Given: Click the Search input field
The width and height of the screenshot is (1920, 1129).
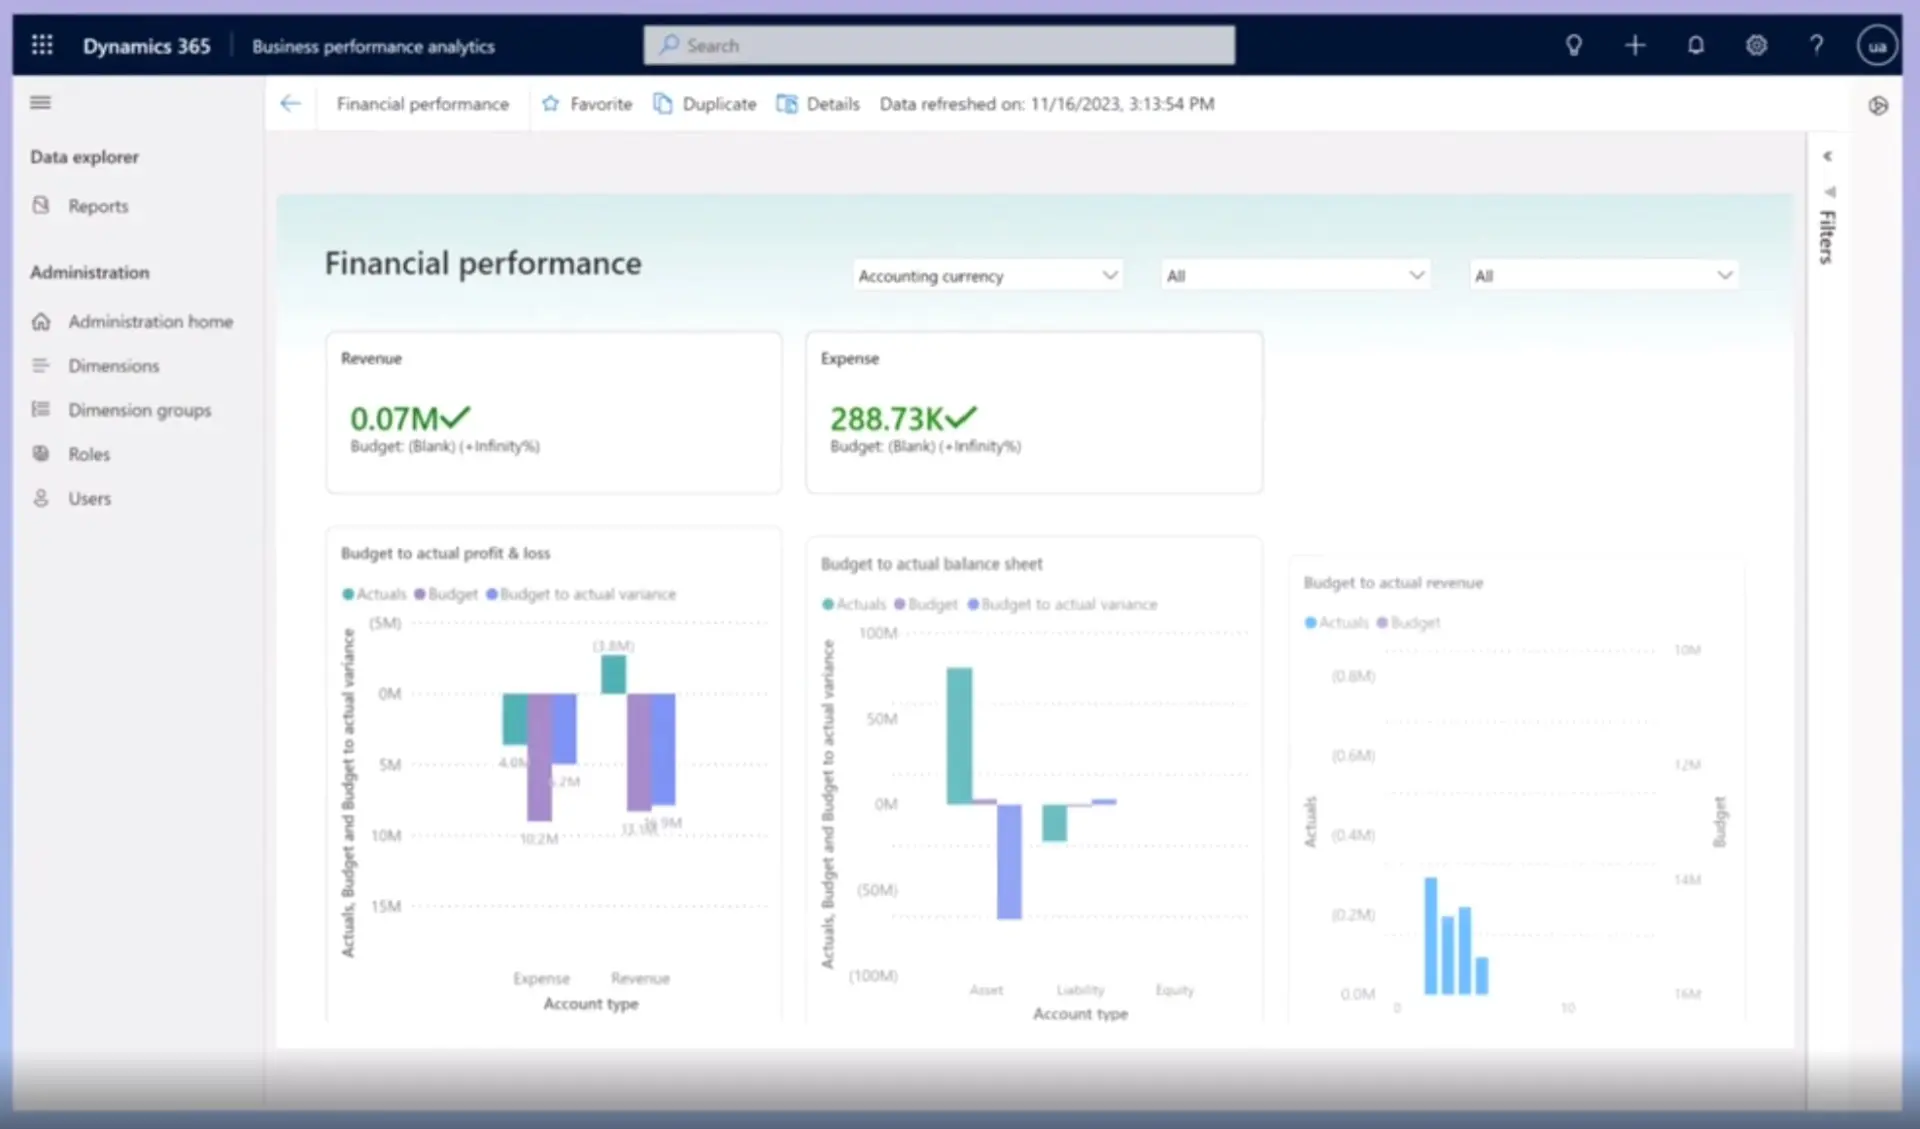Looking at the screenshot, I should (939, 46).
